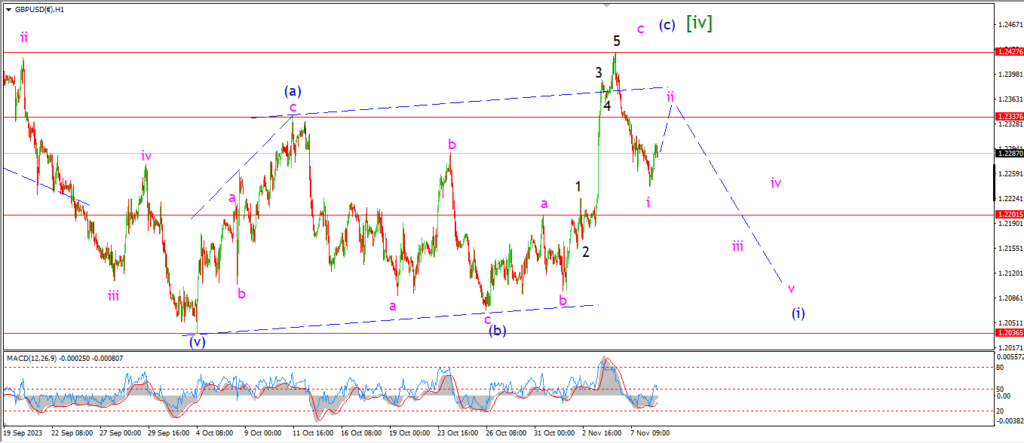Screen dimensions: 1024x443
Task: Click the blue (a) wave label
Action: tap(293, 90)
